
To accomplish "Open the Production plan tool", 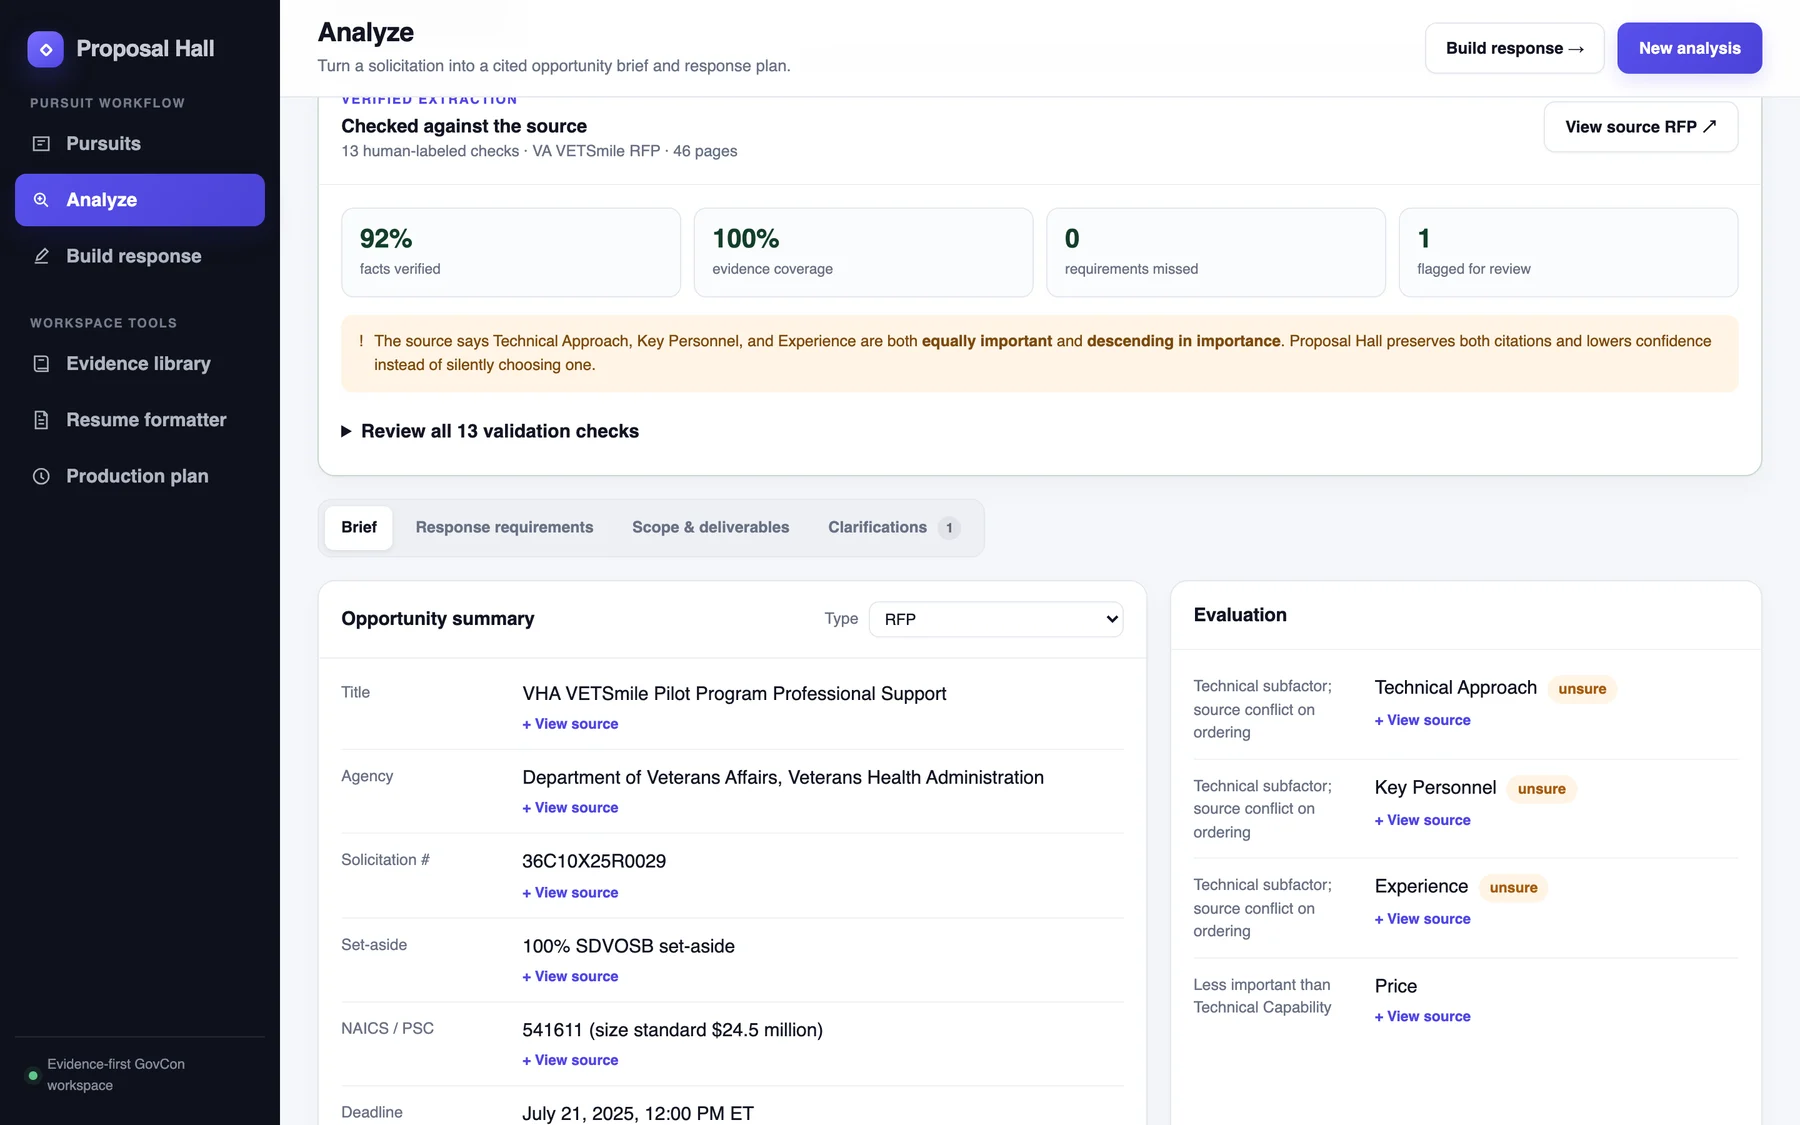I will click(140, 476).
